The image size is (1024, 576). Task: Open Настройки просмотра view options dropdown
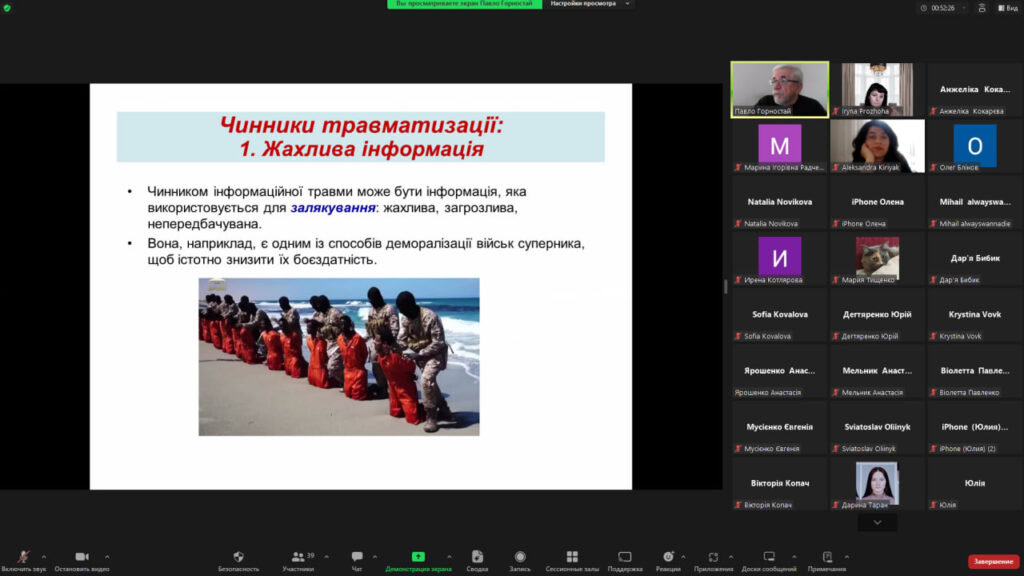595,4
